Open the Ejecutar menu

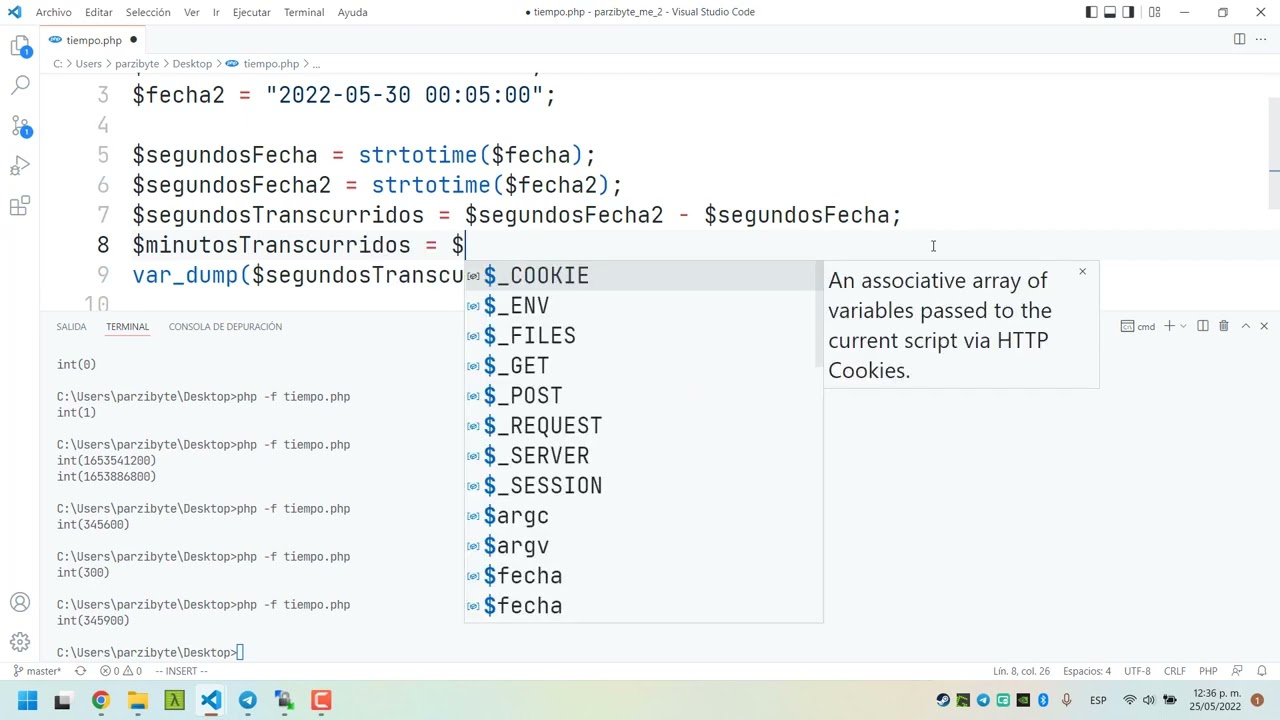251,12
